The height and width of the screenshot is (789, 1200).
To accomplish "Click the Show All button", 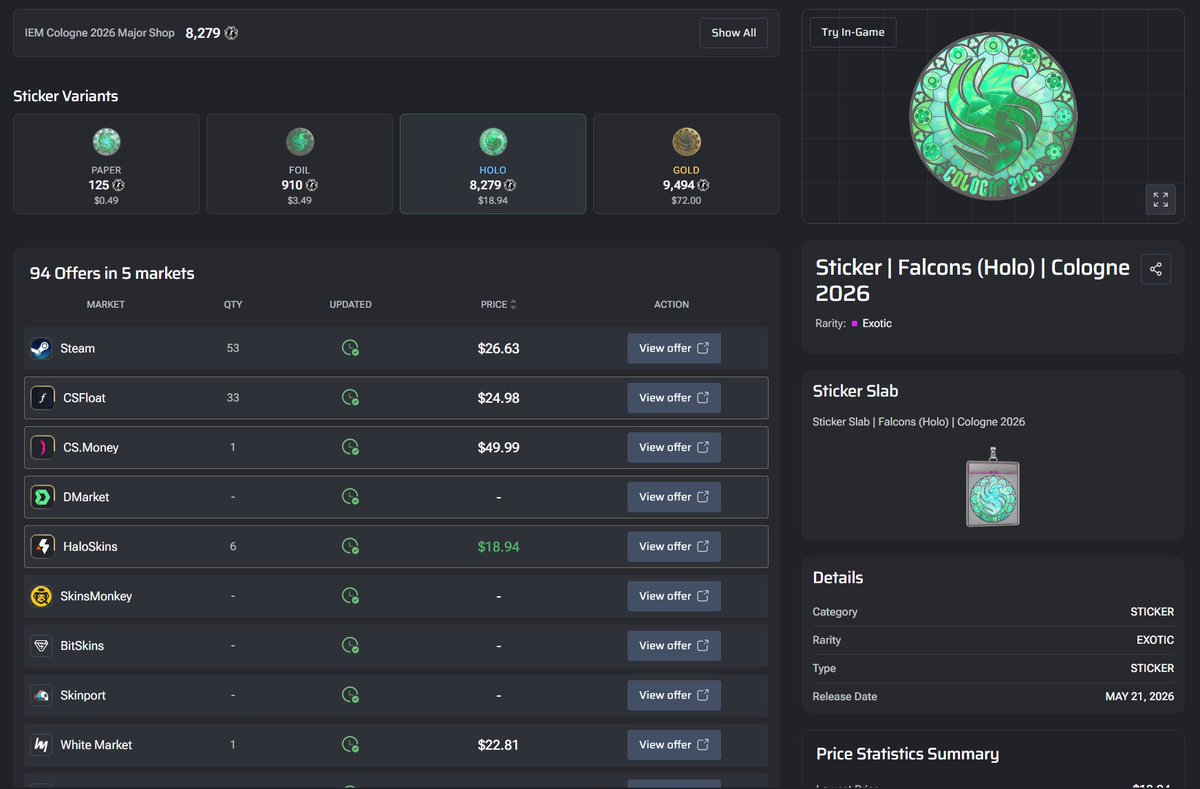I will click(x=734, y=33).
